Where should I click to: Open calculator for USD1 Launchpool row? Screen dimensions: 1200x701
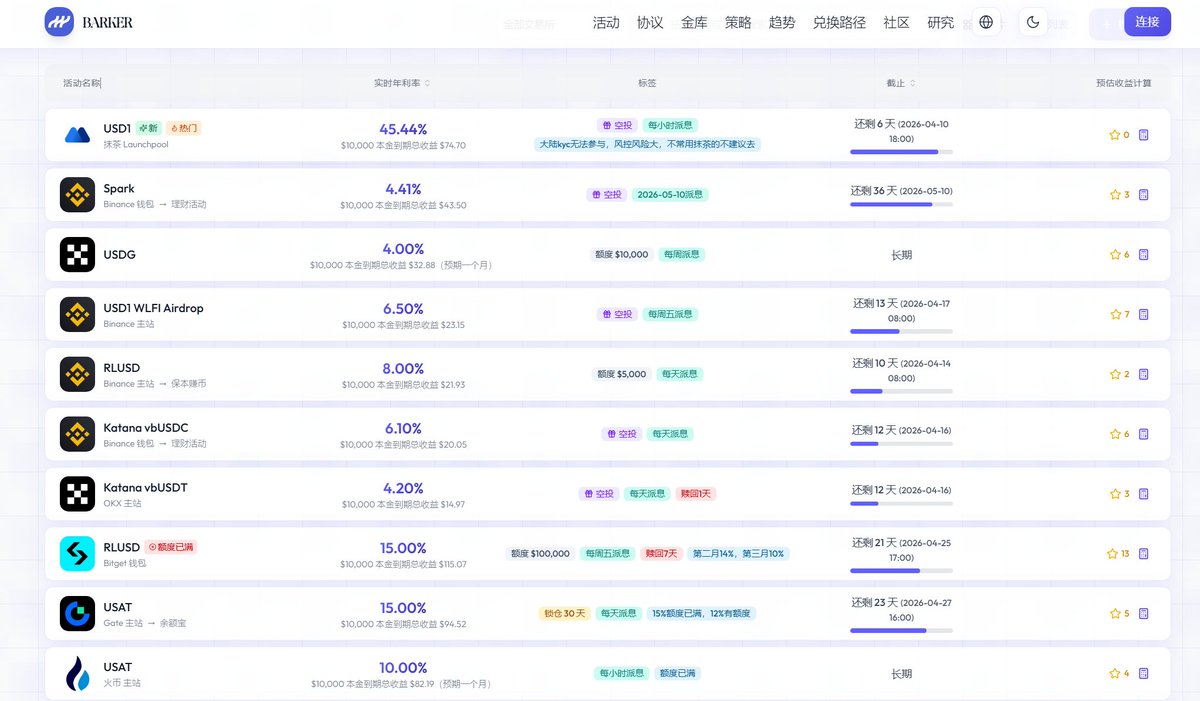pos(1144,135)
